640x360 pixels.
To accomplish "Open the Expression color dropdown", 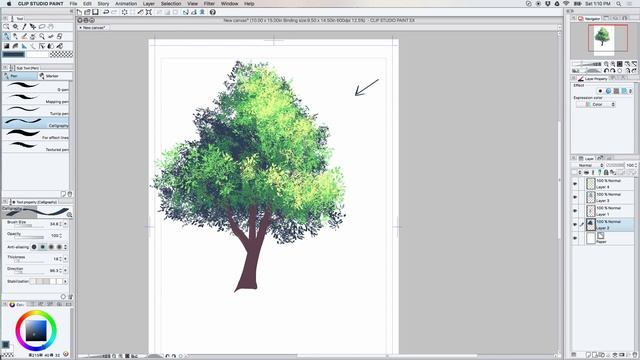I will 596,104.
